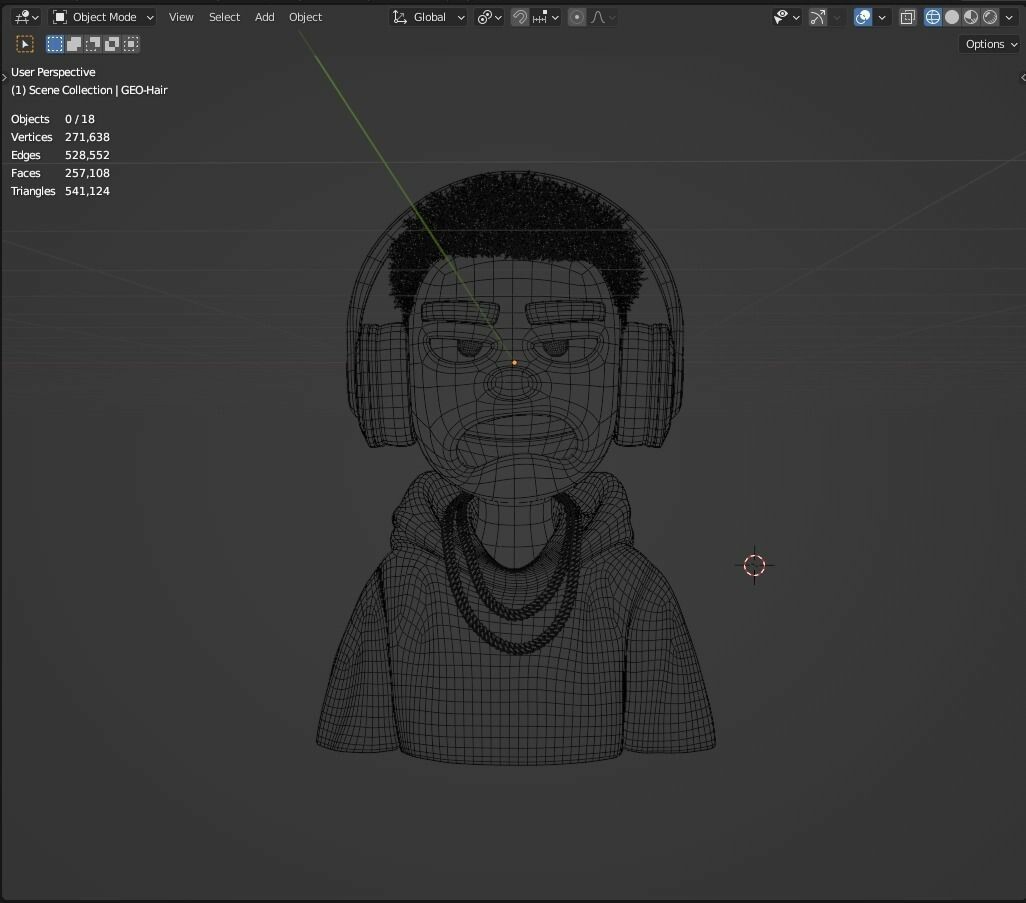This screenshot has height=903, width=1026.
Task: Select Wireframe shading mode icon
Action: click(932, 17)
